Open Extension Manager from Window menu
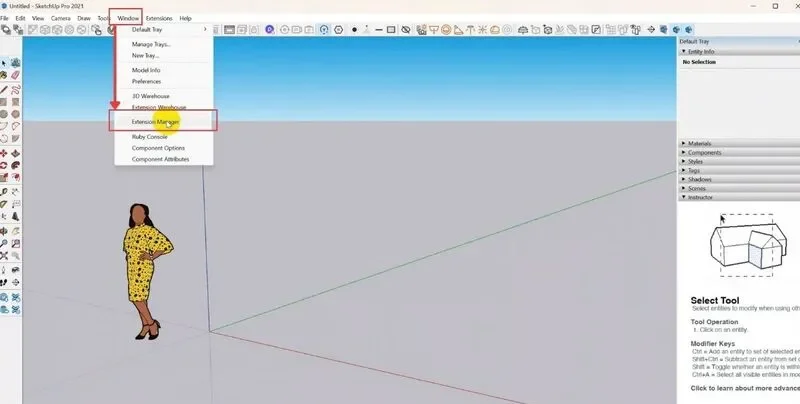This screenshot has width=800, height=404. coord(164,122)
